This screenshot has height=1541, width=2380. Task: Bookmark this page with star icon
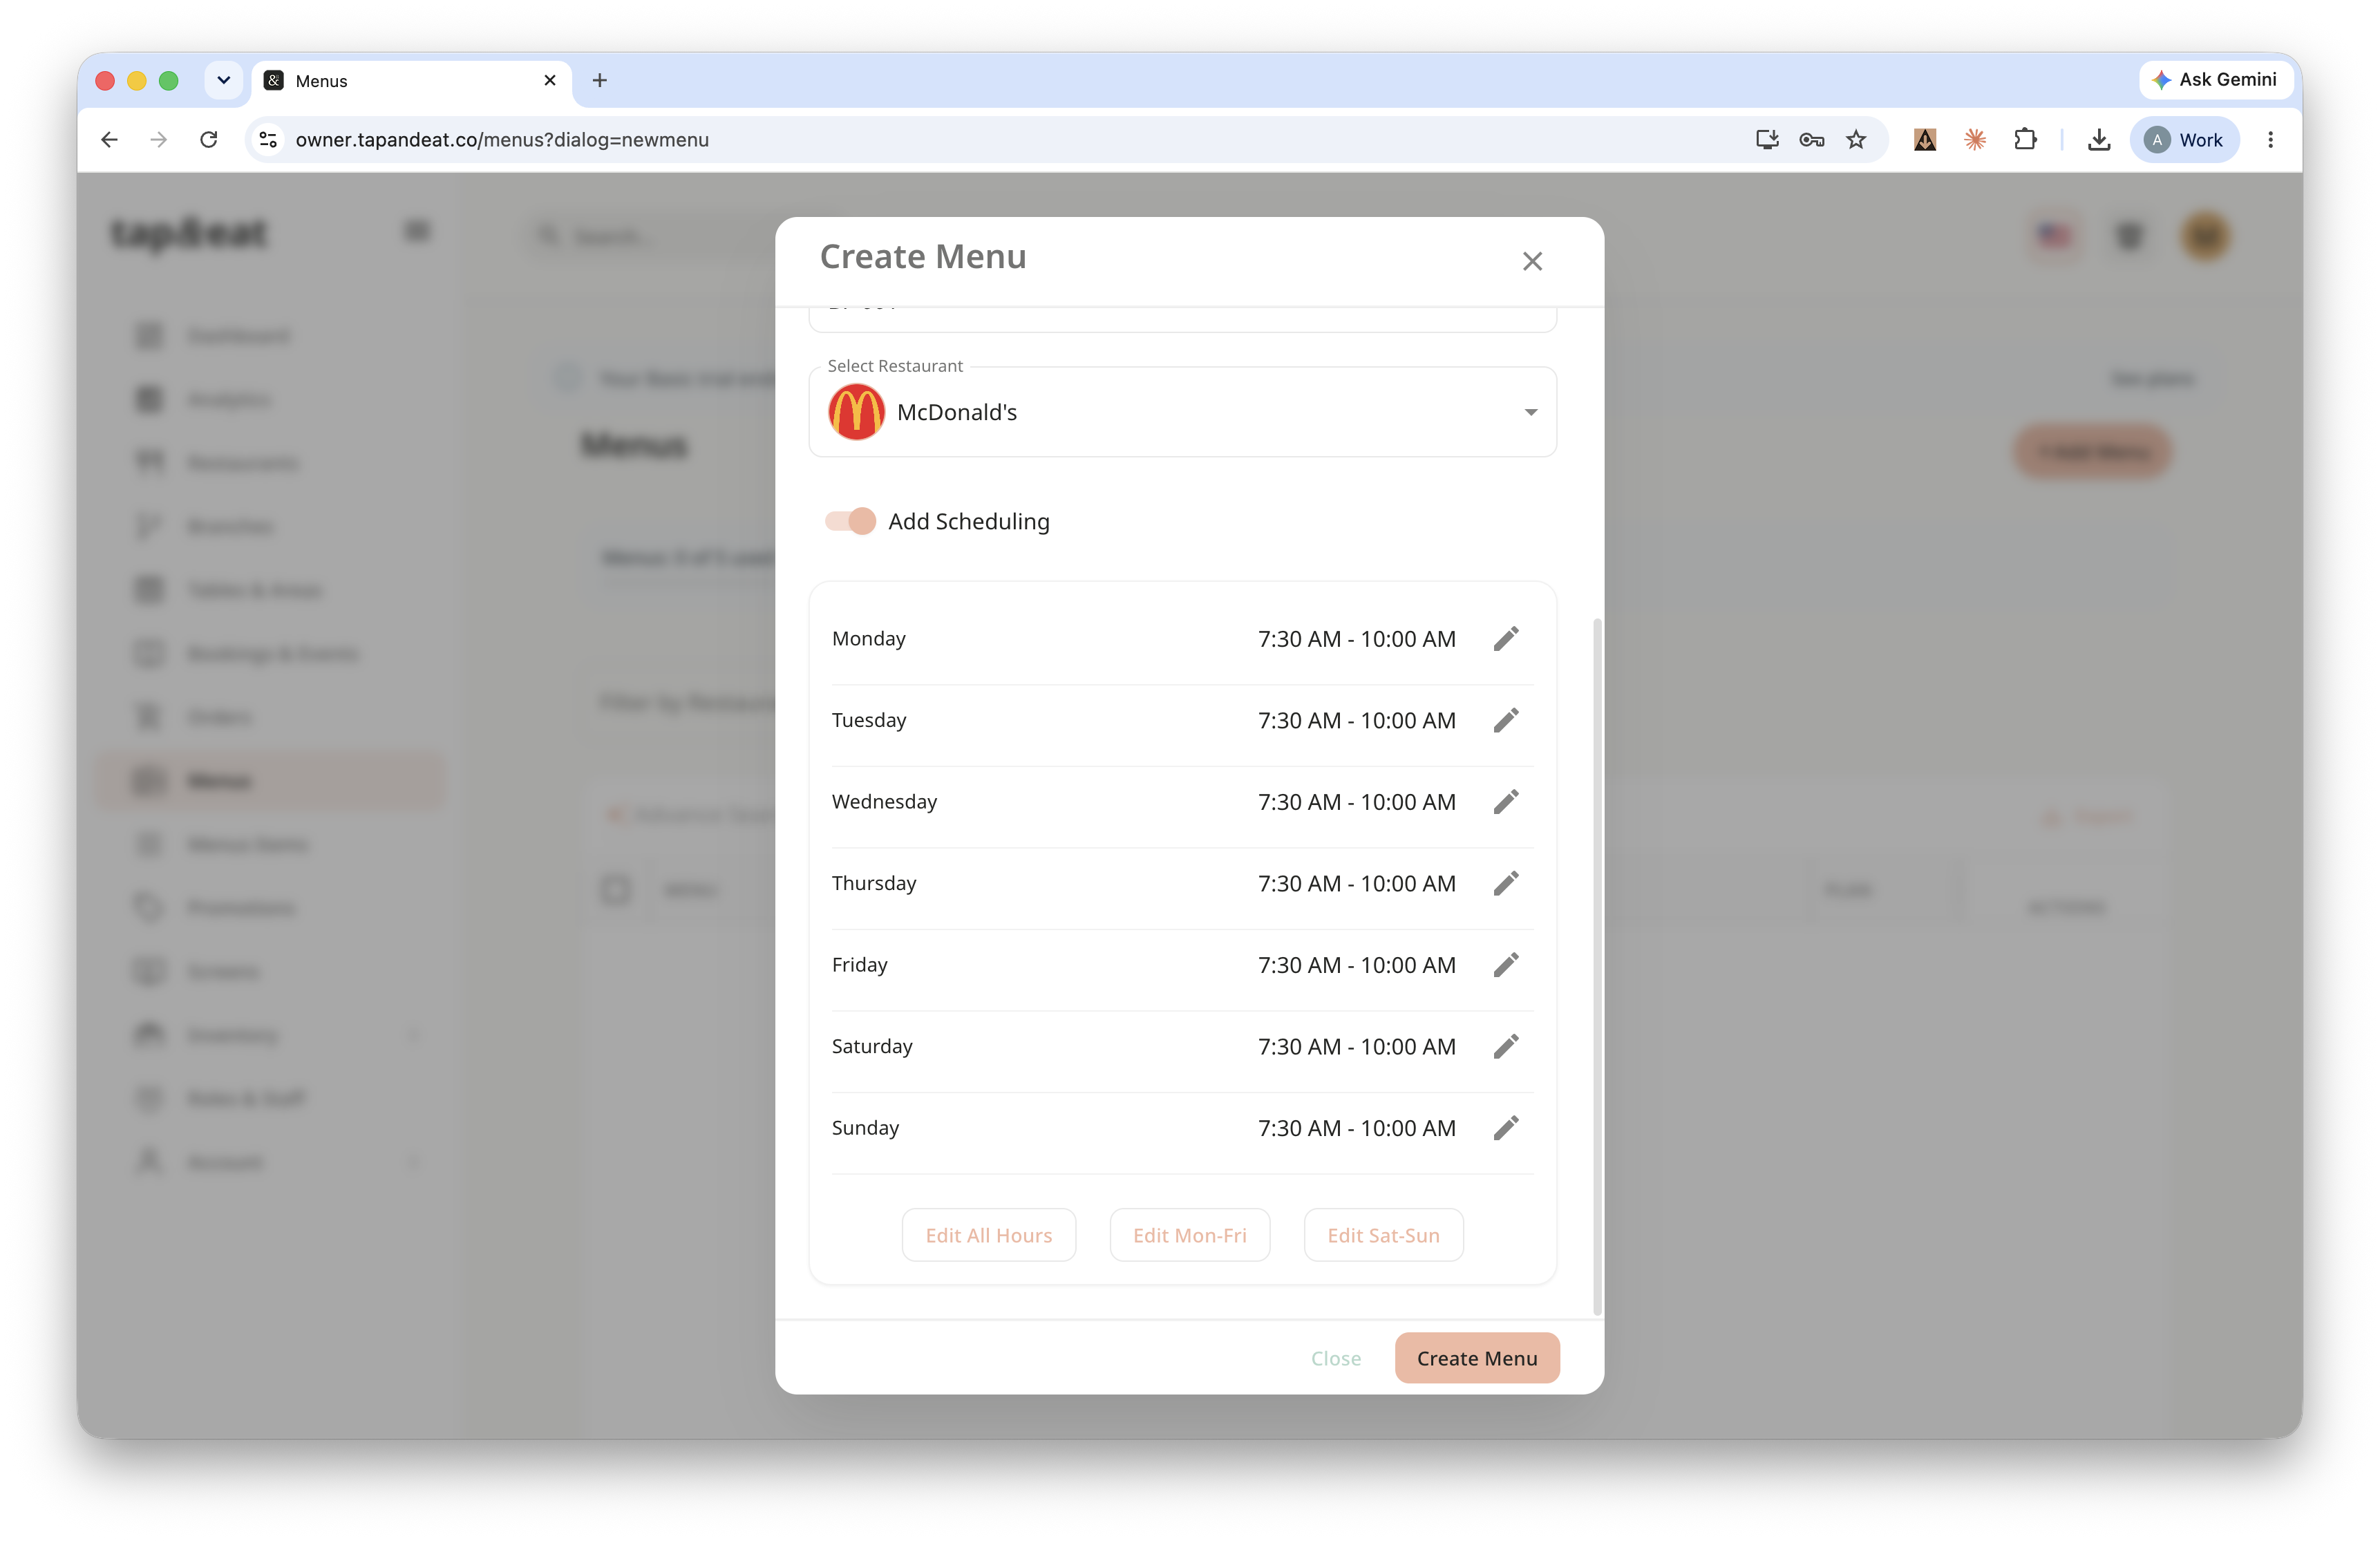pyautogui.click(x=1856, y=140)
